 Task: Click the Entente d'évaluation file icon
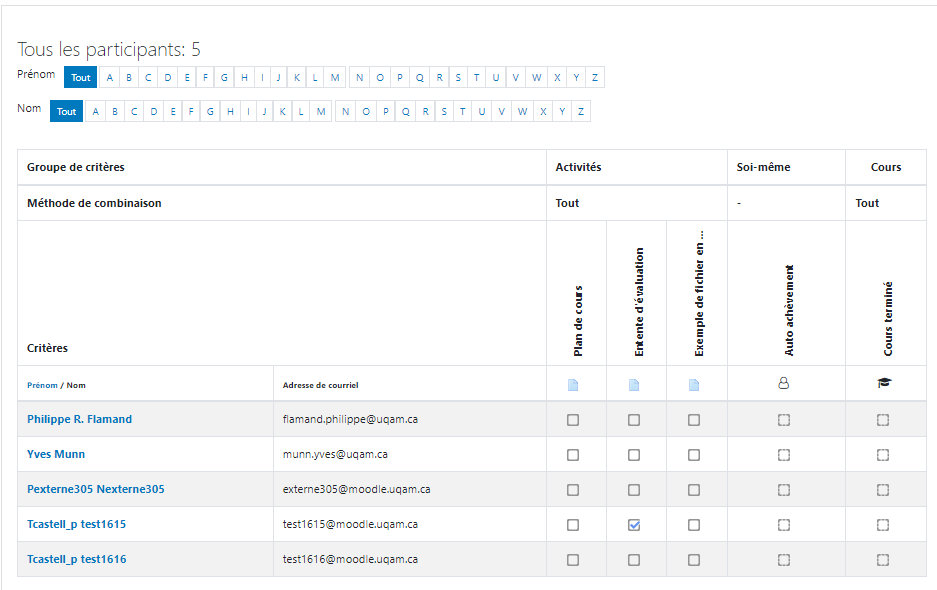(634, 385)
